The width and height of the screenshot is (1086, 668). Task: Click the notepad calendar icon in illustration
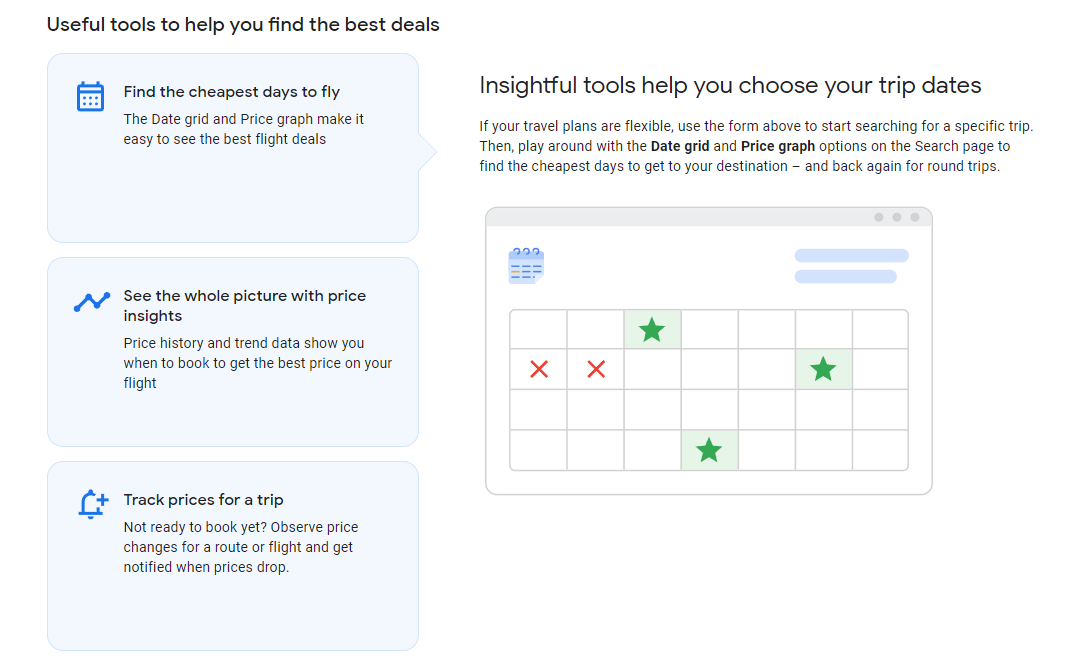pos(526,265)
